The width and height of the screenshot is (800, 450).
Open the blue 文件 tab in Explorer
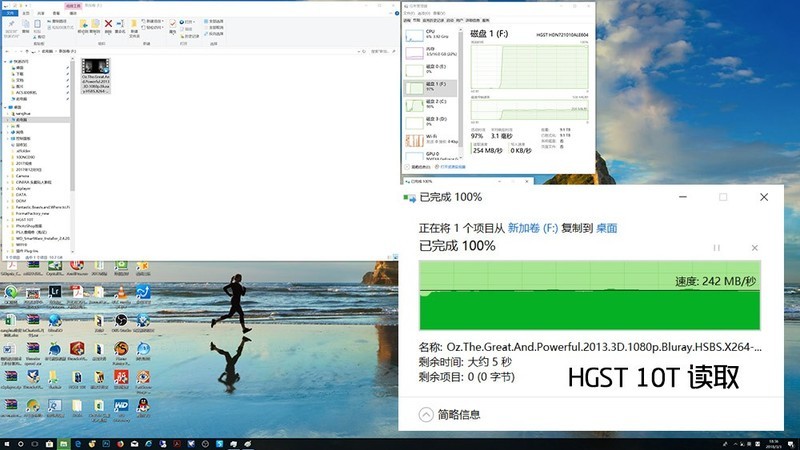[10, 13]
